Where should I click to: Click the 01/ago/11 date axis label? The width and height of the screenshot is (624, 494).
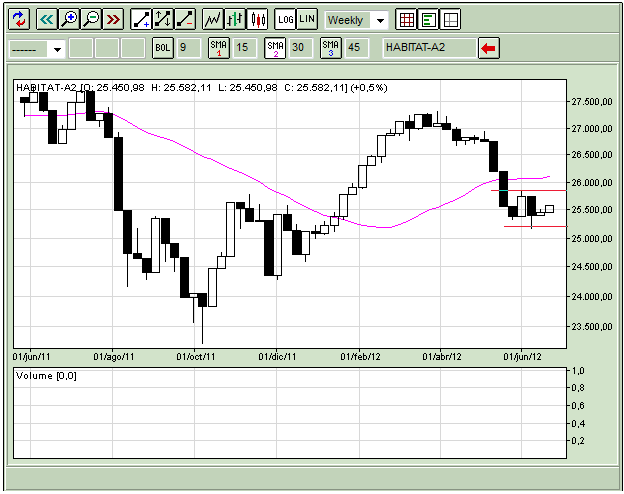tap(114, 357)
